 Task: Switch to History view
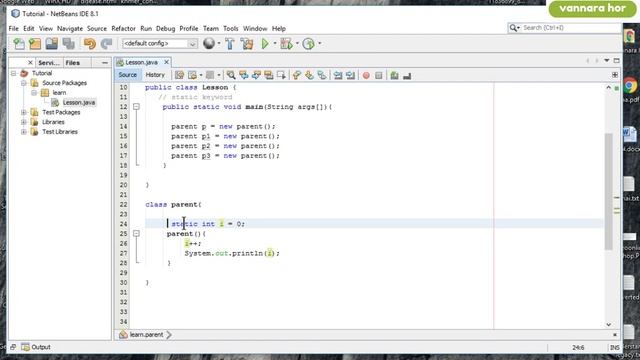point(155,75)
